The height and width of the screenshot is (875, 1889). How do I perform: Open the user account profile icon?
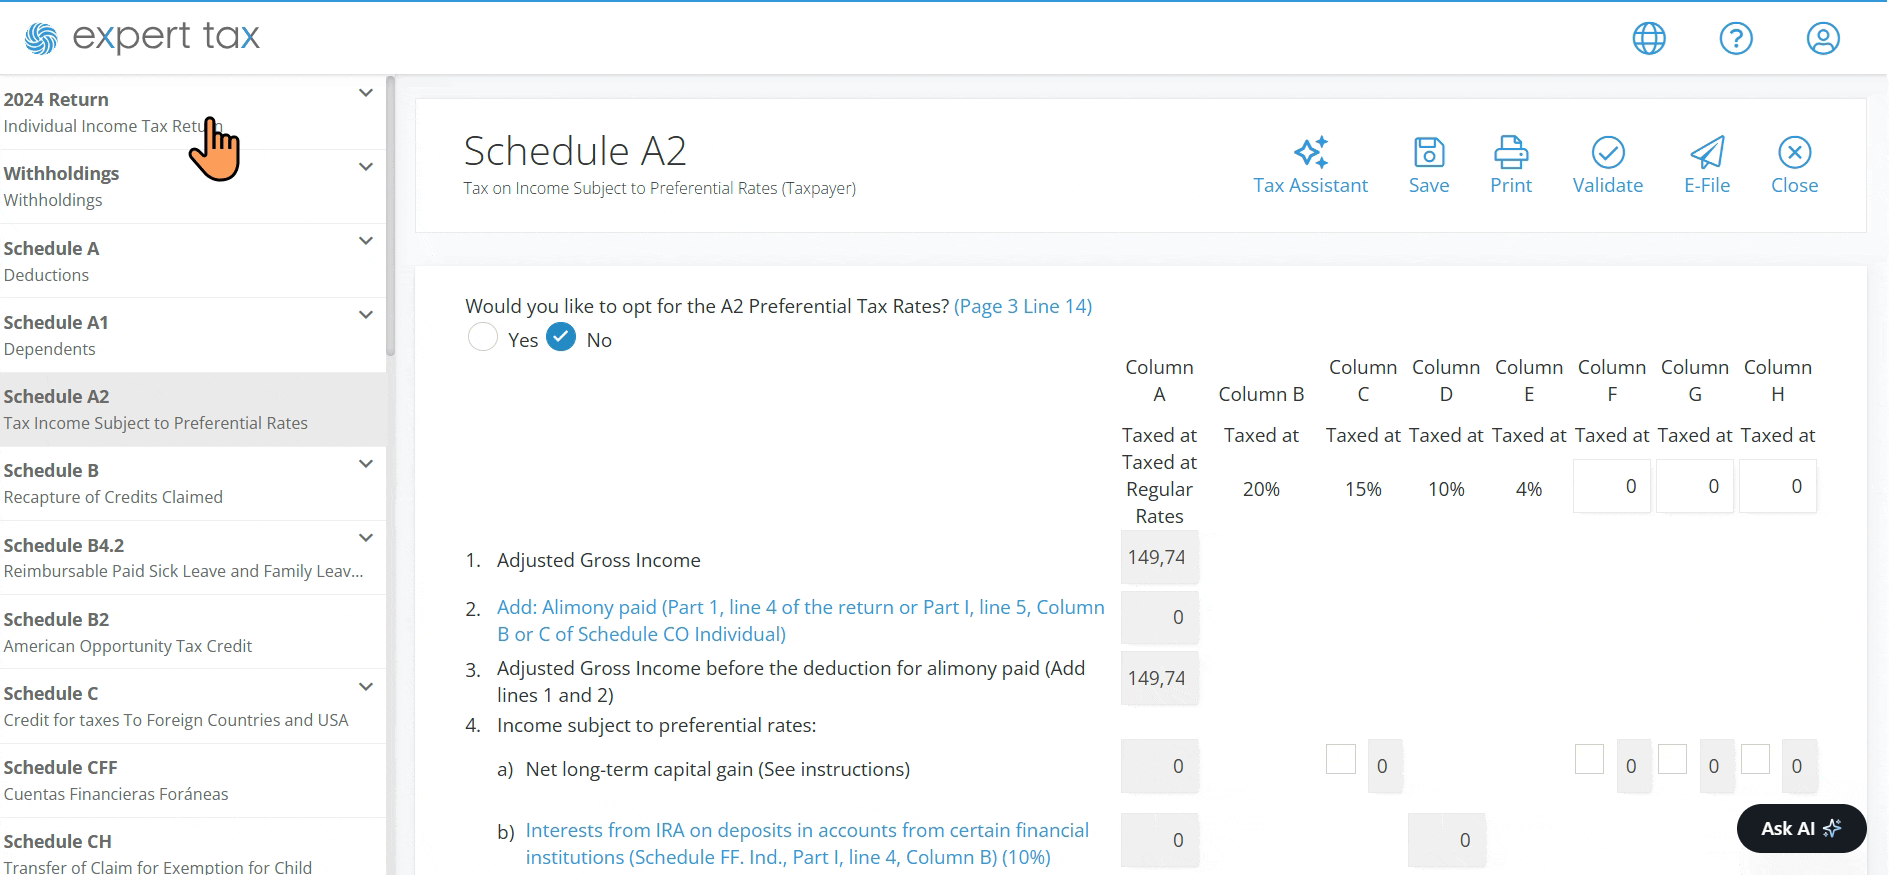point(1823,38)
